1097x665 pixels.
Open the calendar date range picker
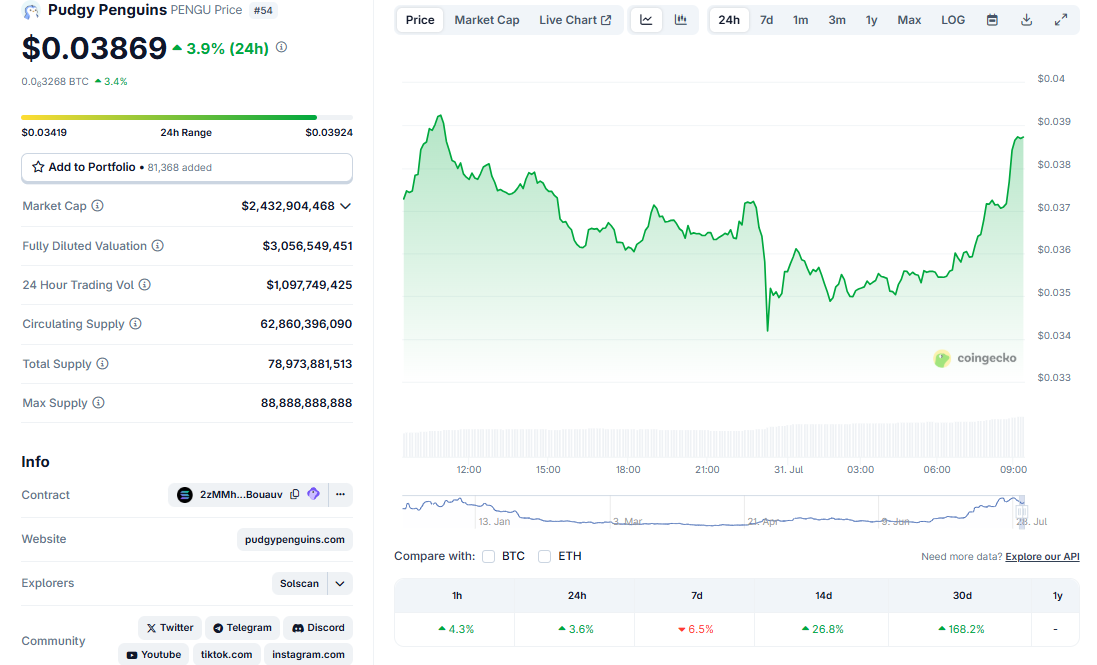coord(992,20)
